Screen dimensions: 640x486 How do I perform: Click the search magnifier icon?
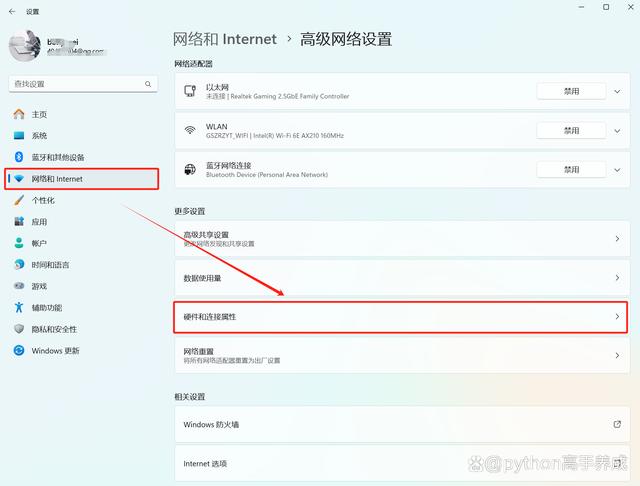[148, 84]
